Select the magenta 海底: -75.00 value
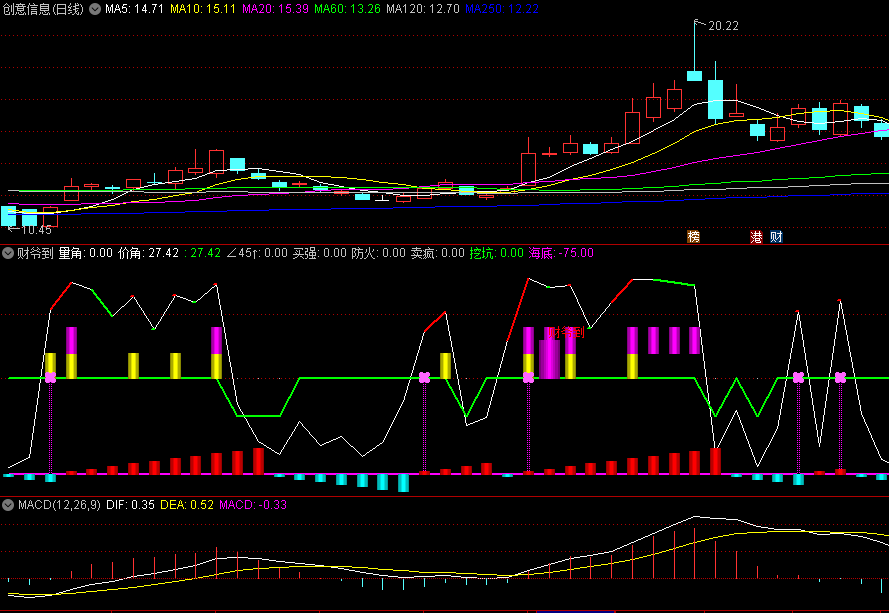 point(561,253)
